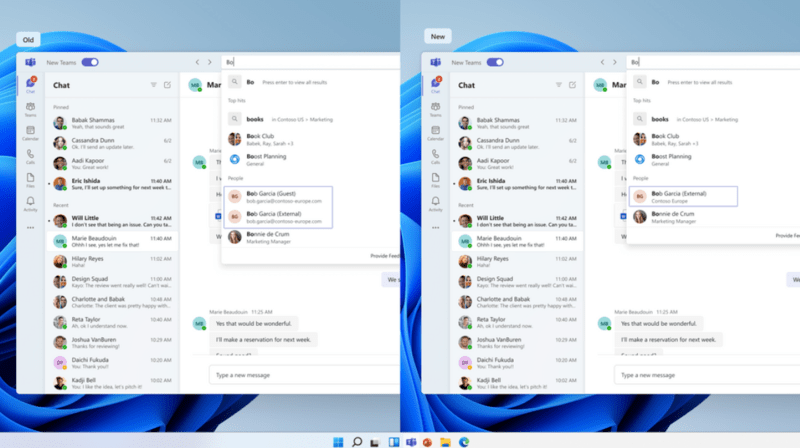Select Bob Garcia (Guest) result in Old window
The width and height of the screenshot is (800, 448).
(x=278, y=197)
